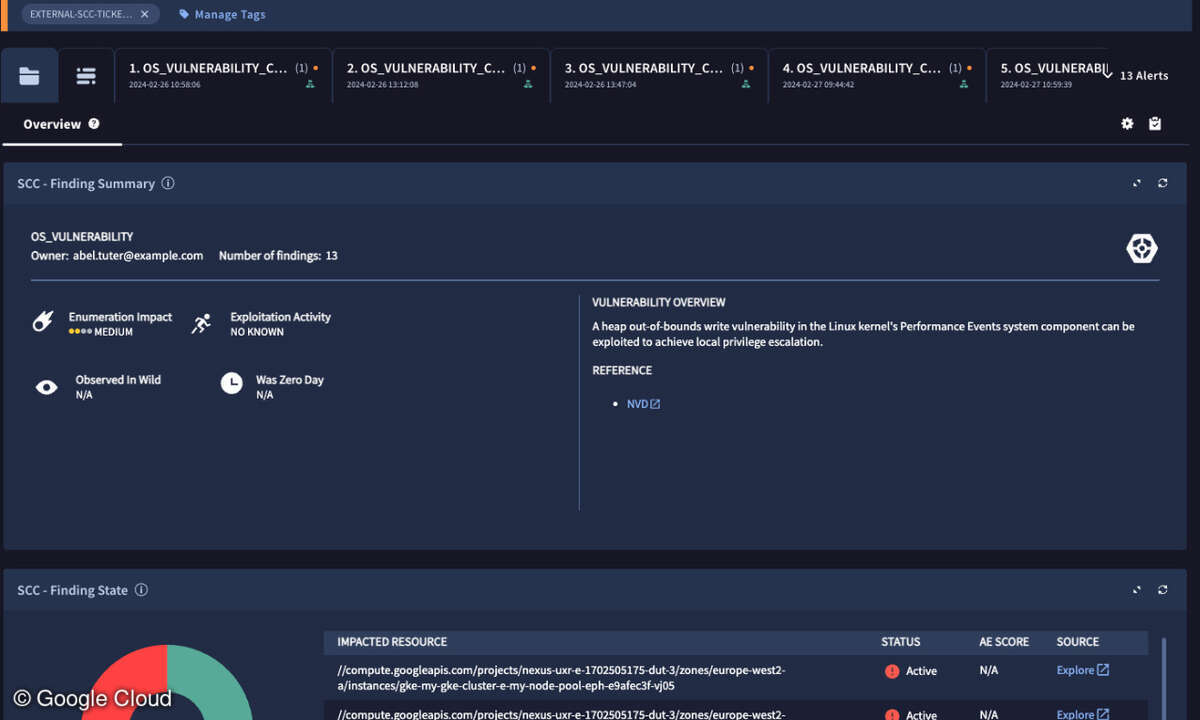Viewport: 1200px width, 720px height.
Task: Select alert tab 2. OS_VULNERABILITY_C...
Action: click(x=442, y=75)
